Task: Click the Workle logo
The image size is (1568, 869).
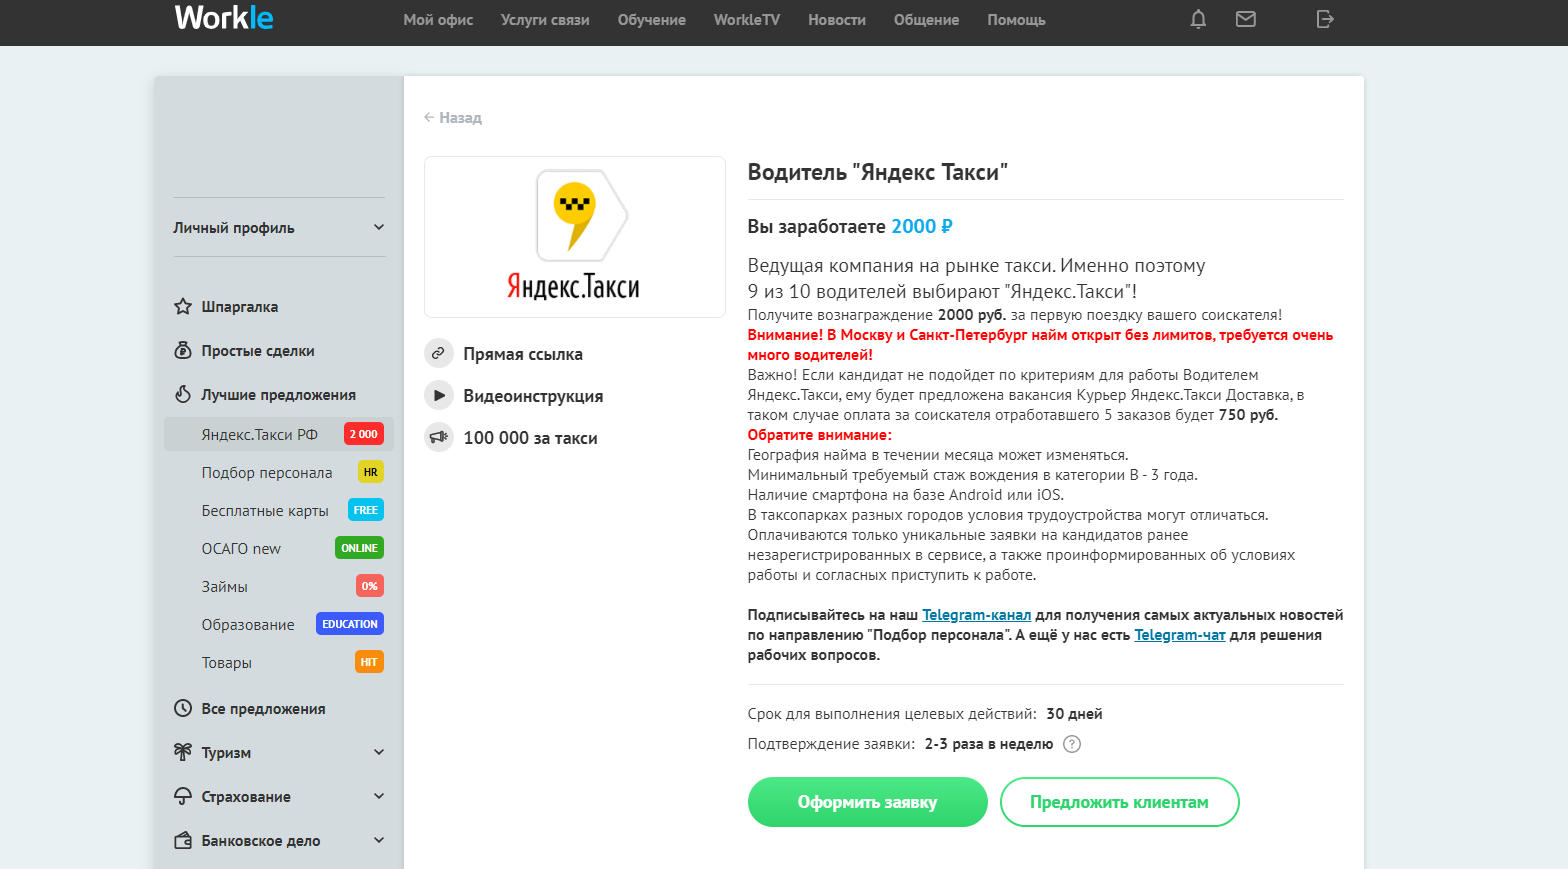Action: [x=224, y=18]
